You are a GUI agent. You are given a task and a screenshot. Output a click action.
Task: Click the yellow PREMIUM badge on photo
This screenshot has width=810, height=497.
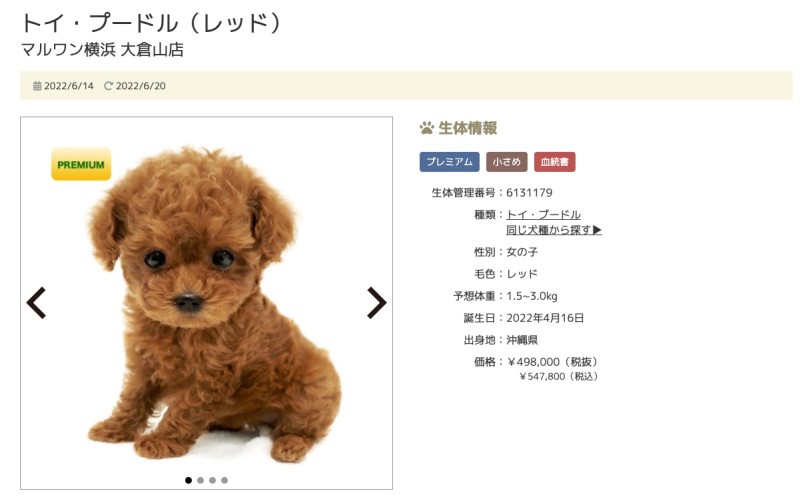pyautogui.click(x=81, y=164)
